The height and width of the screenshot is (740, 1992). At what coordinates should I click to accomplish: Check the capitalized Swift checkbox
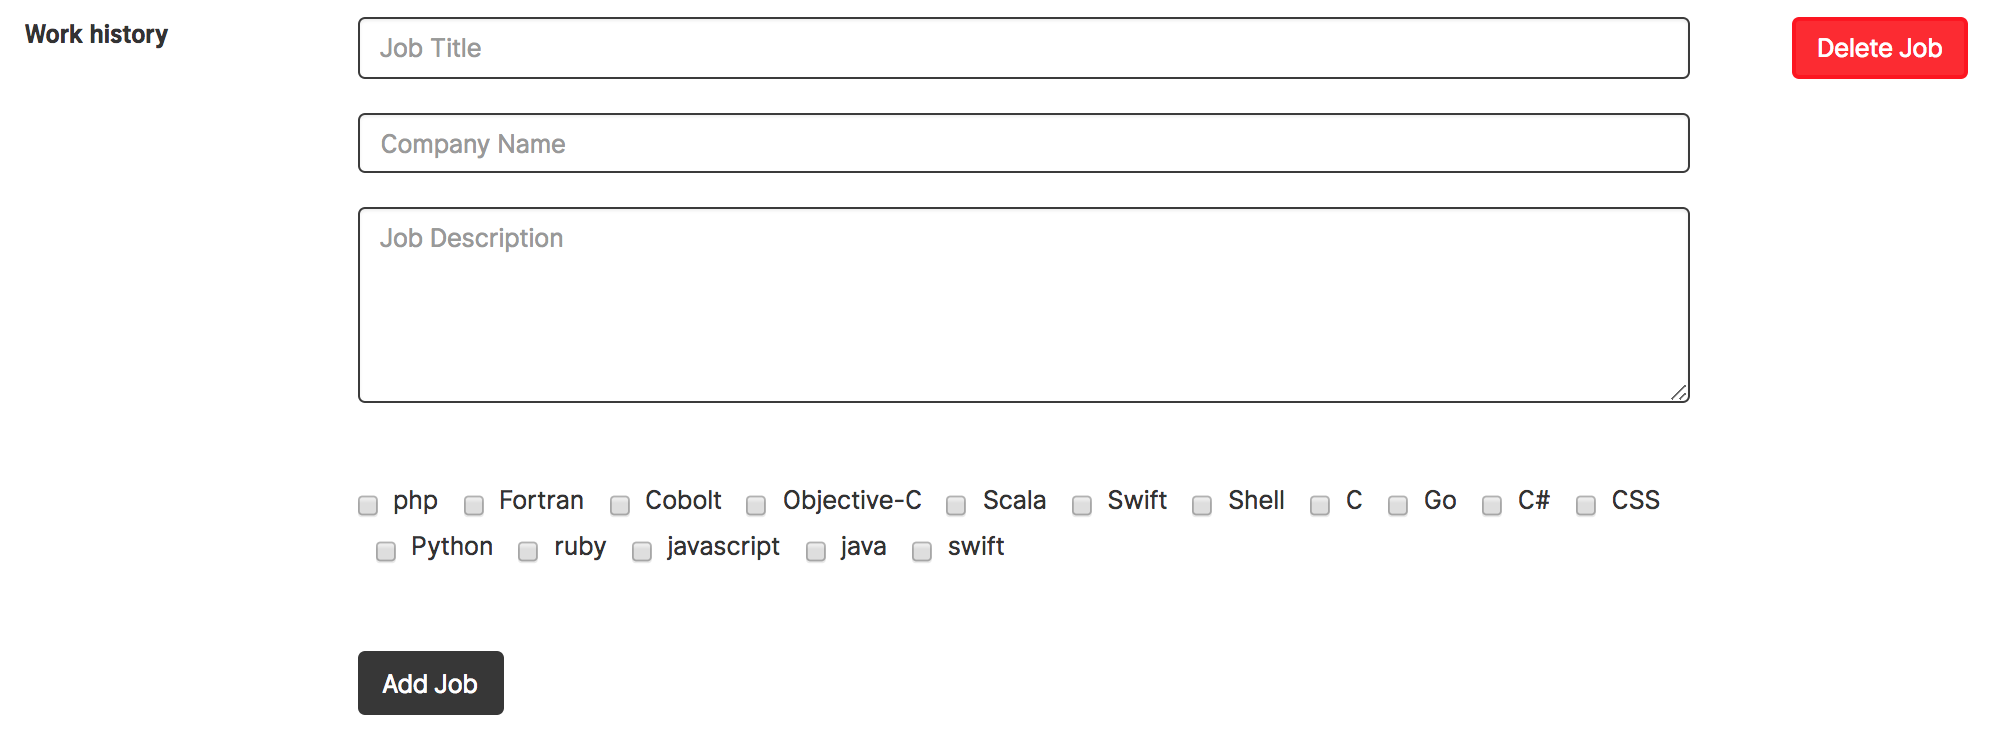pyautogui.click(x=1082, y=505)
